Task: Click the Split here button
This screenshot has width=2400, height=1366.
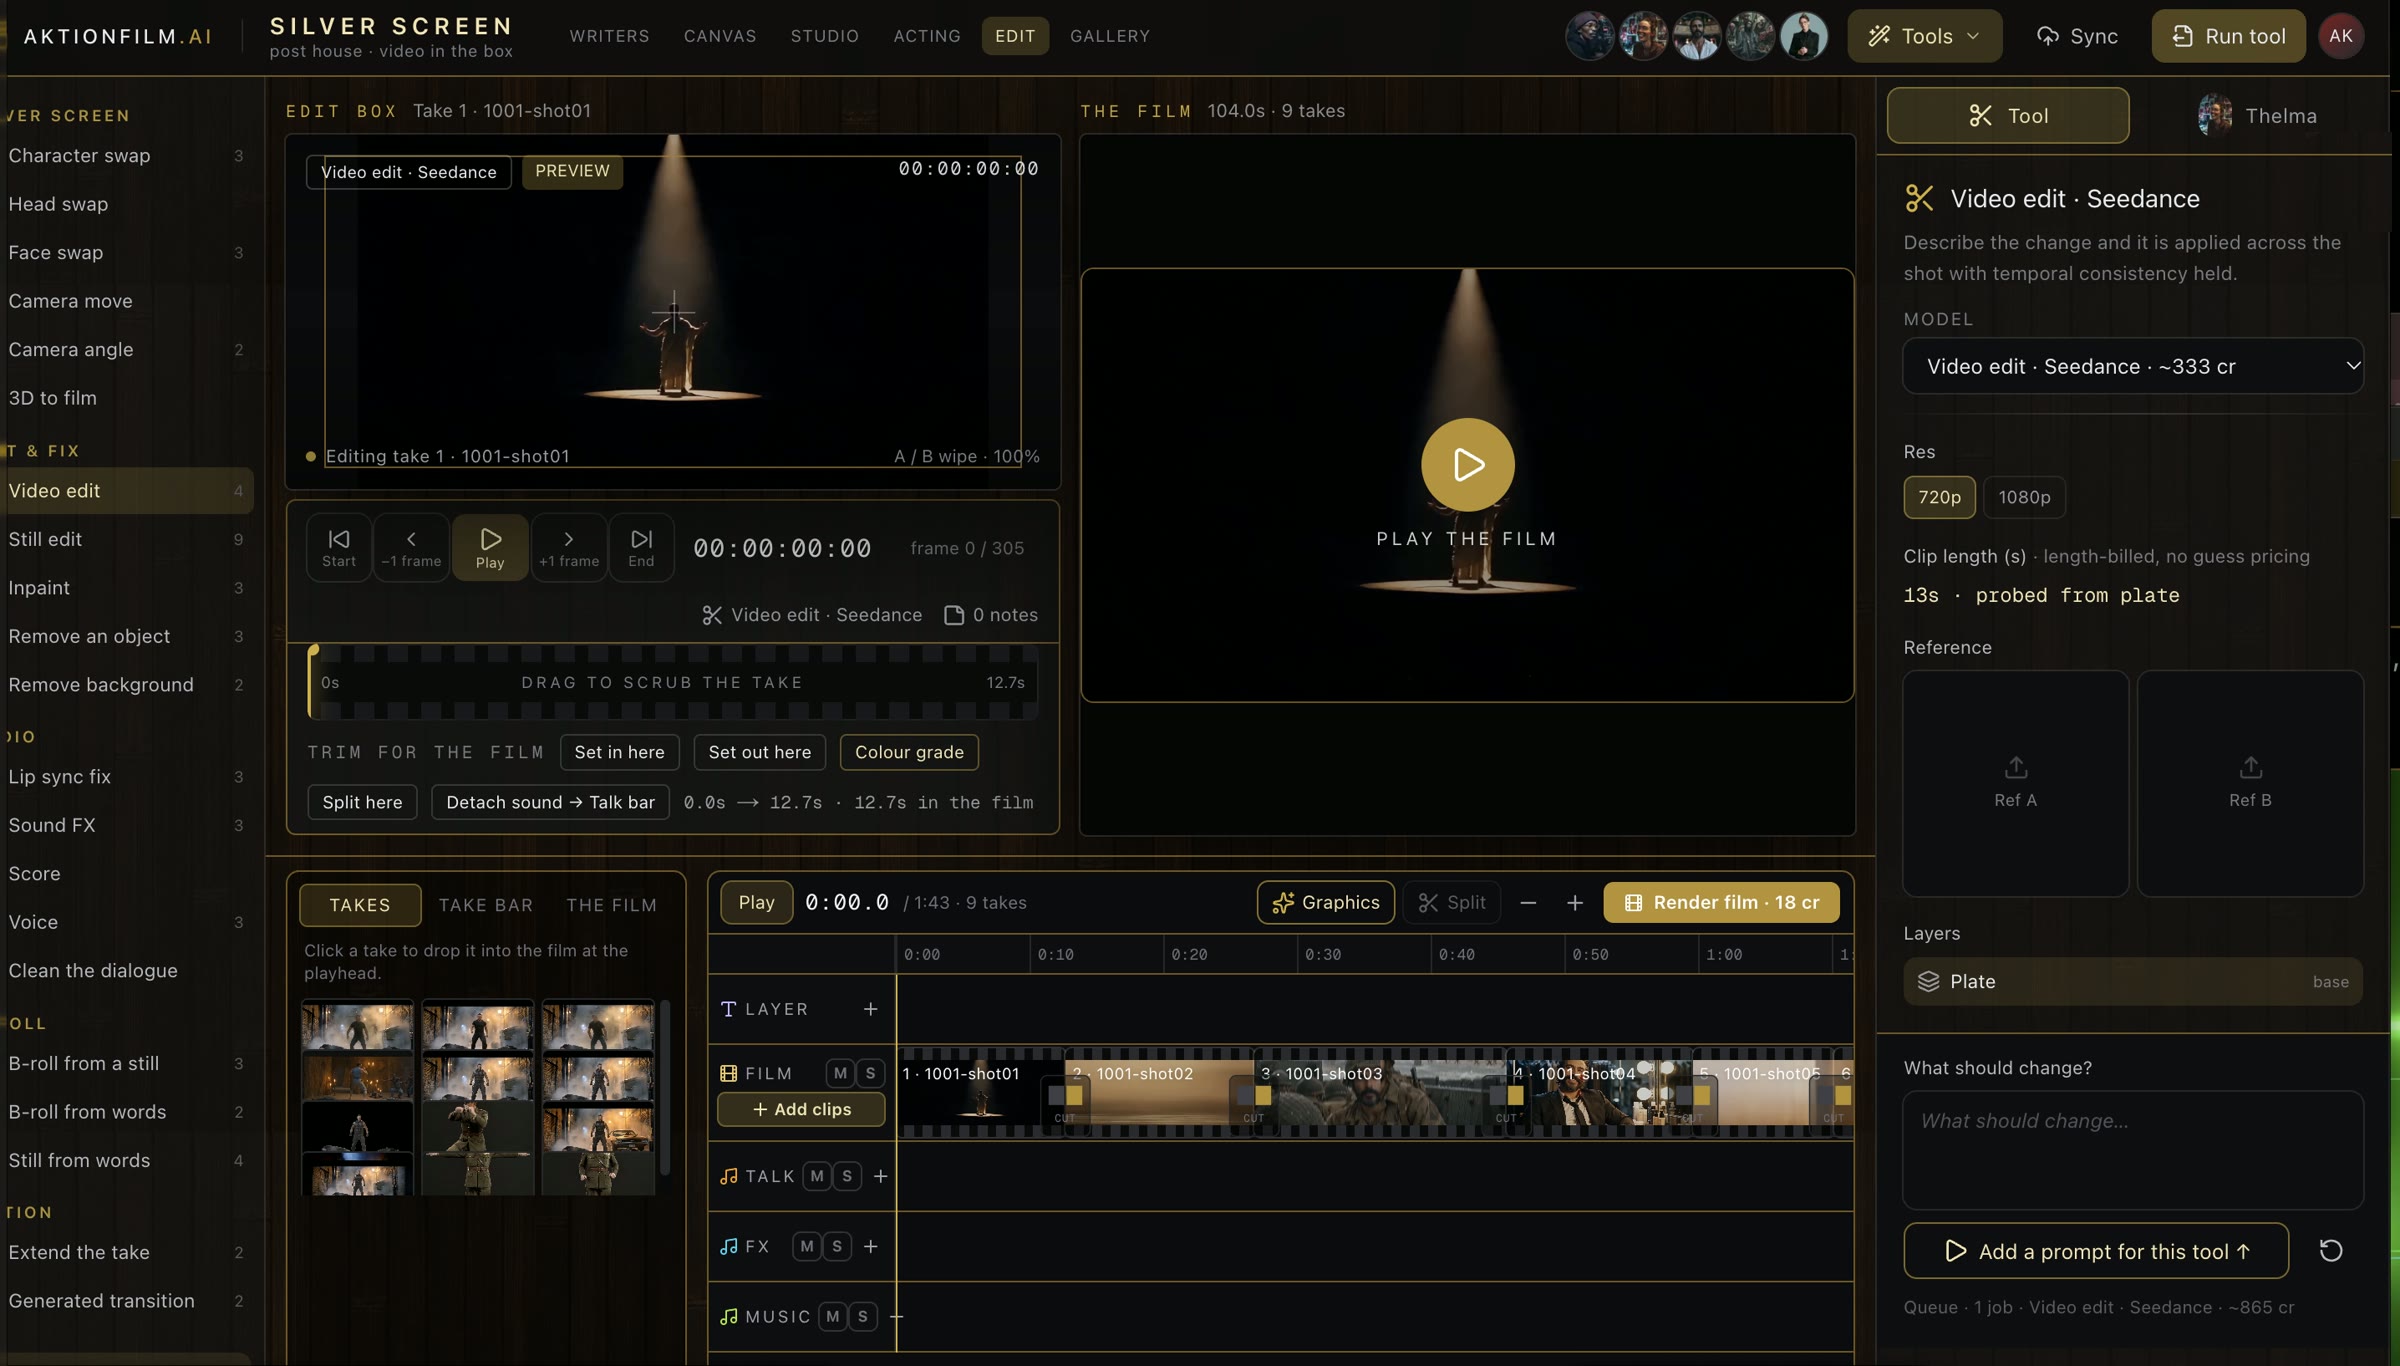Action: (362, 802)
